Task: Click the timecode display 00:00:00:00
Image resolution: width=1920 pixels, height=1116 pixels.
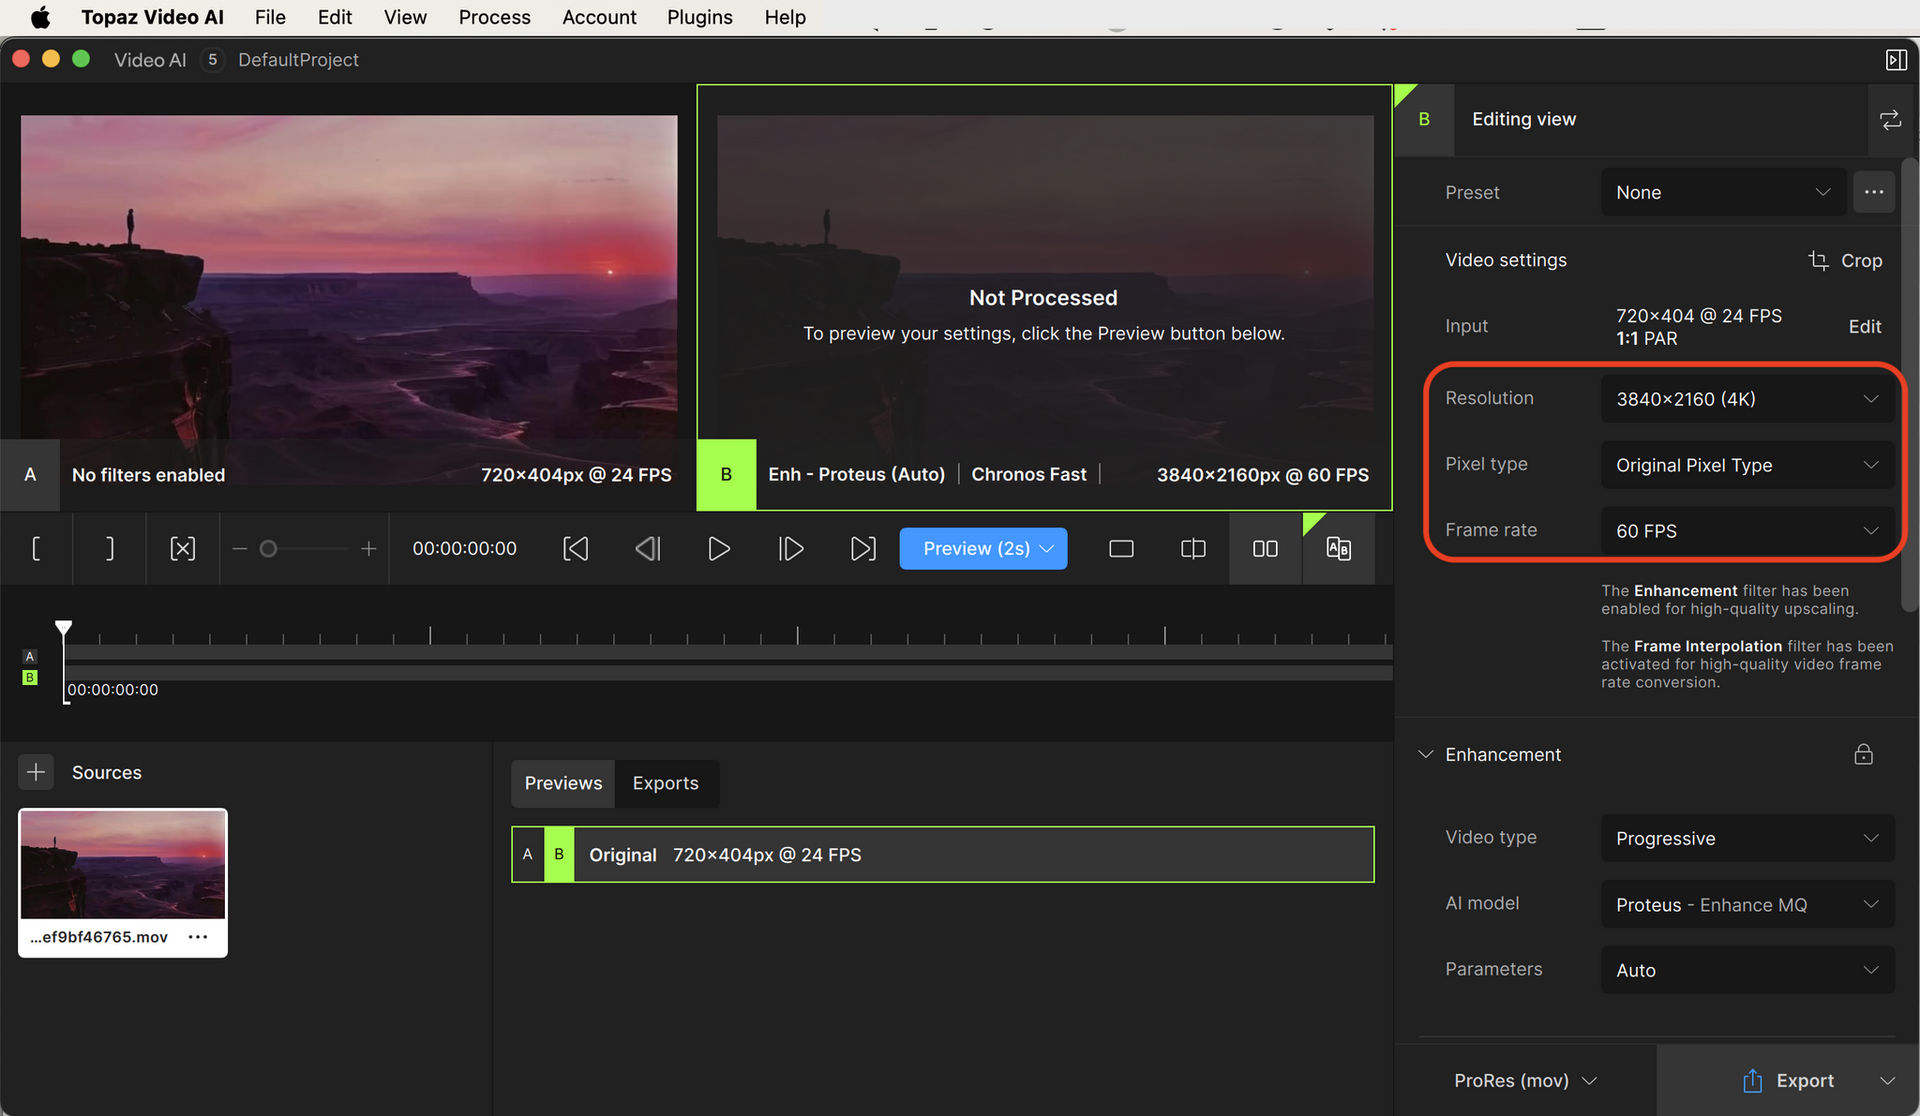Action: tap(464, 548)
